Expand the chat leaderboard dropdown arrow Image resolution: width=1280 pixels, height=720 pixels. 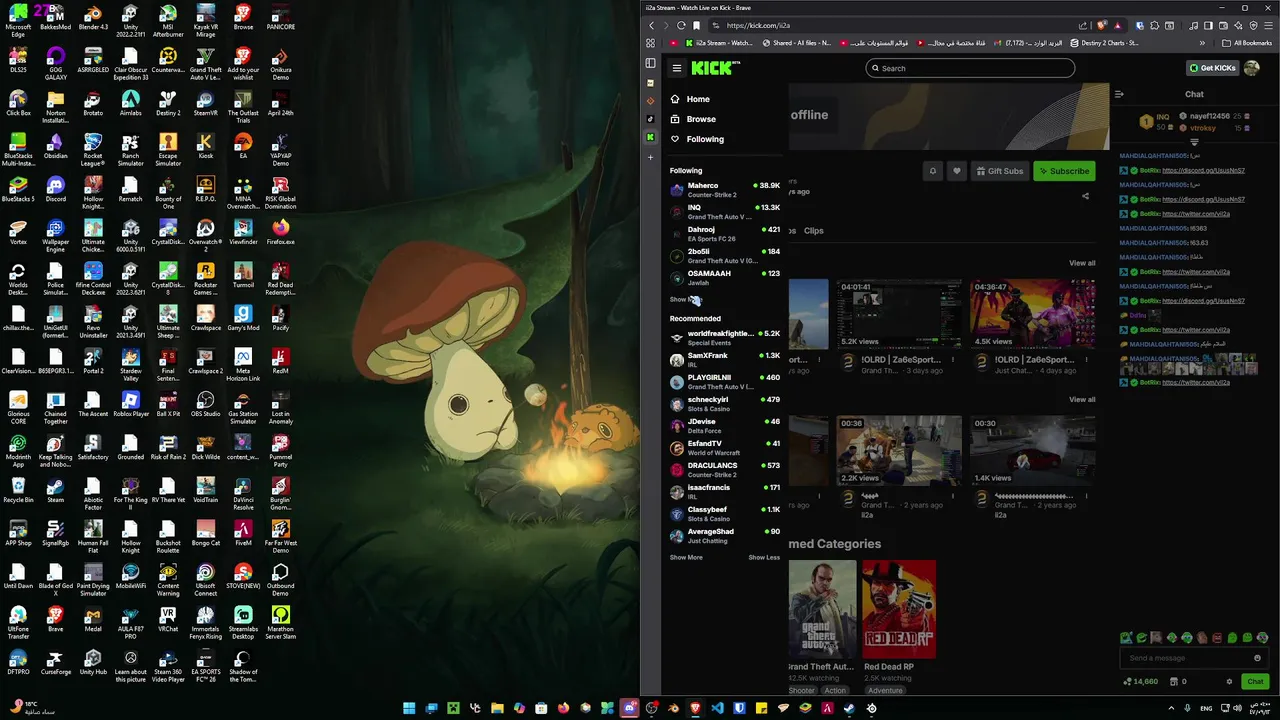click(x=1194, y=142)
